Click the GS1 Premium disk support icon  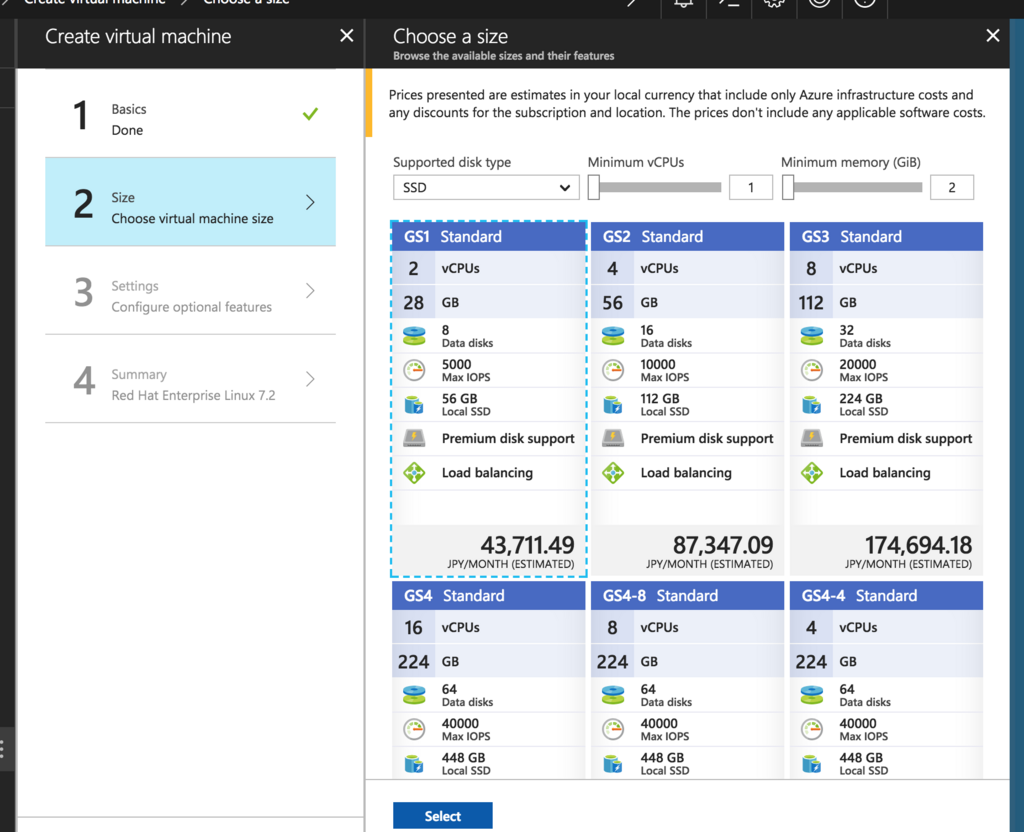[414, 438]
